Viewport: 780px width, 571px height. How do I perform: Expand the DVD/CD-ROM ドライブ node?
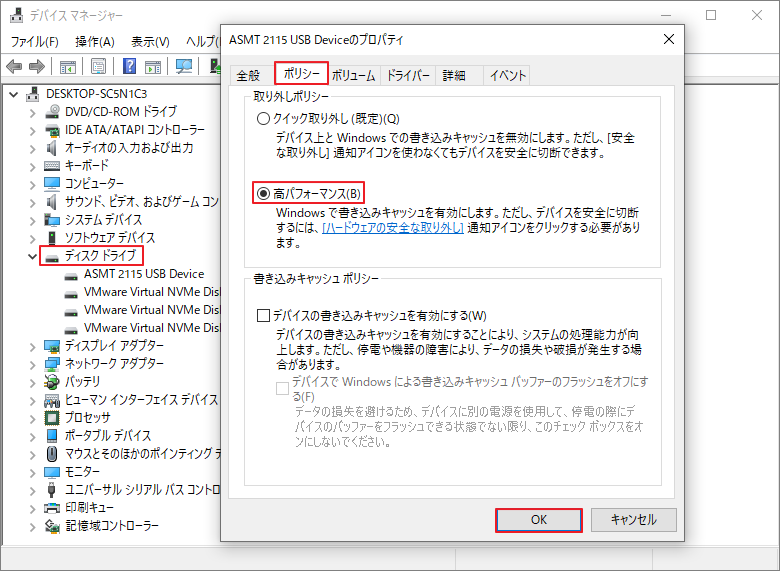point(32,113)
